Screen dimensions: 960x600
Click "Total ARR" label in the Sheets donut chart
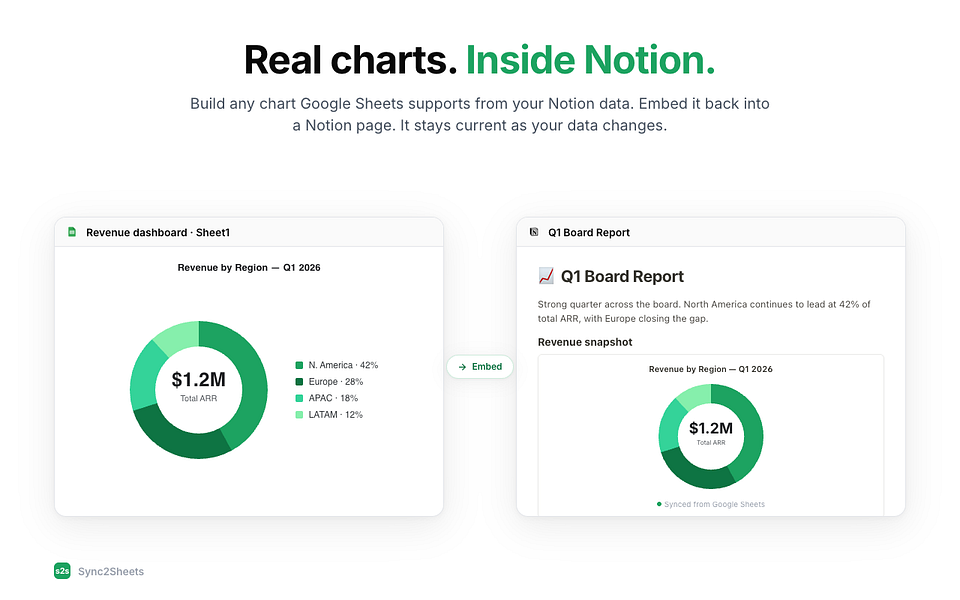(x=198, y=399)
